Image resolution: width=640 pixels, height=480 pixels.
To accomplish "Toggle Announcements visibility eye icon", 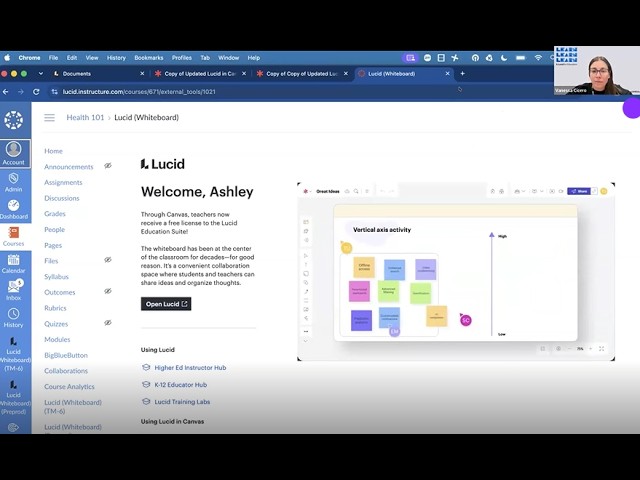I will click(x=108, y=166).
